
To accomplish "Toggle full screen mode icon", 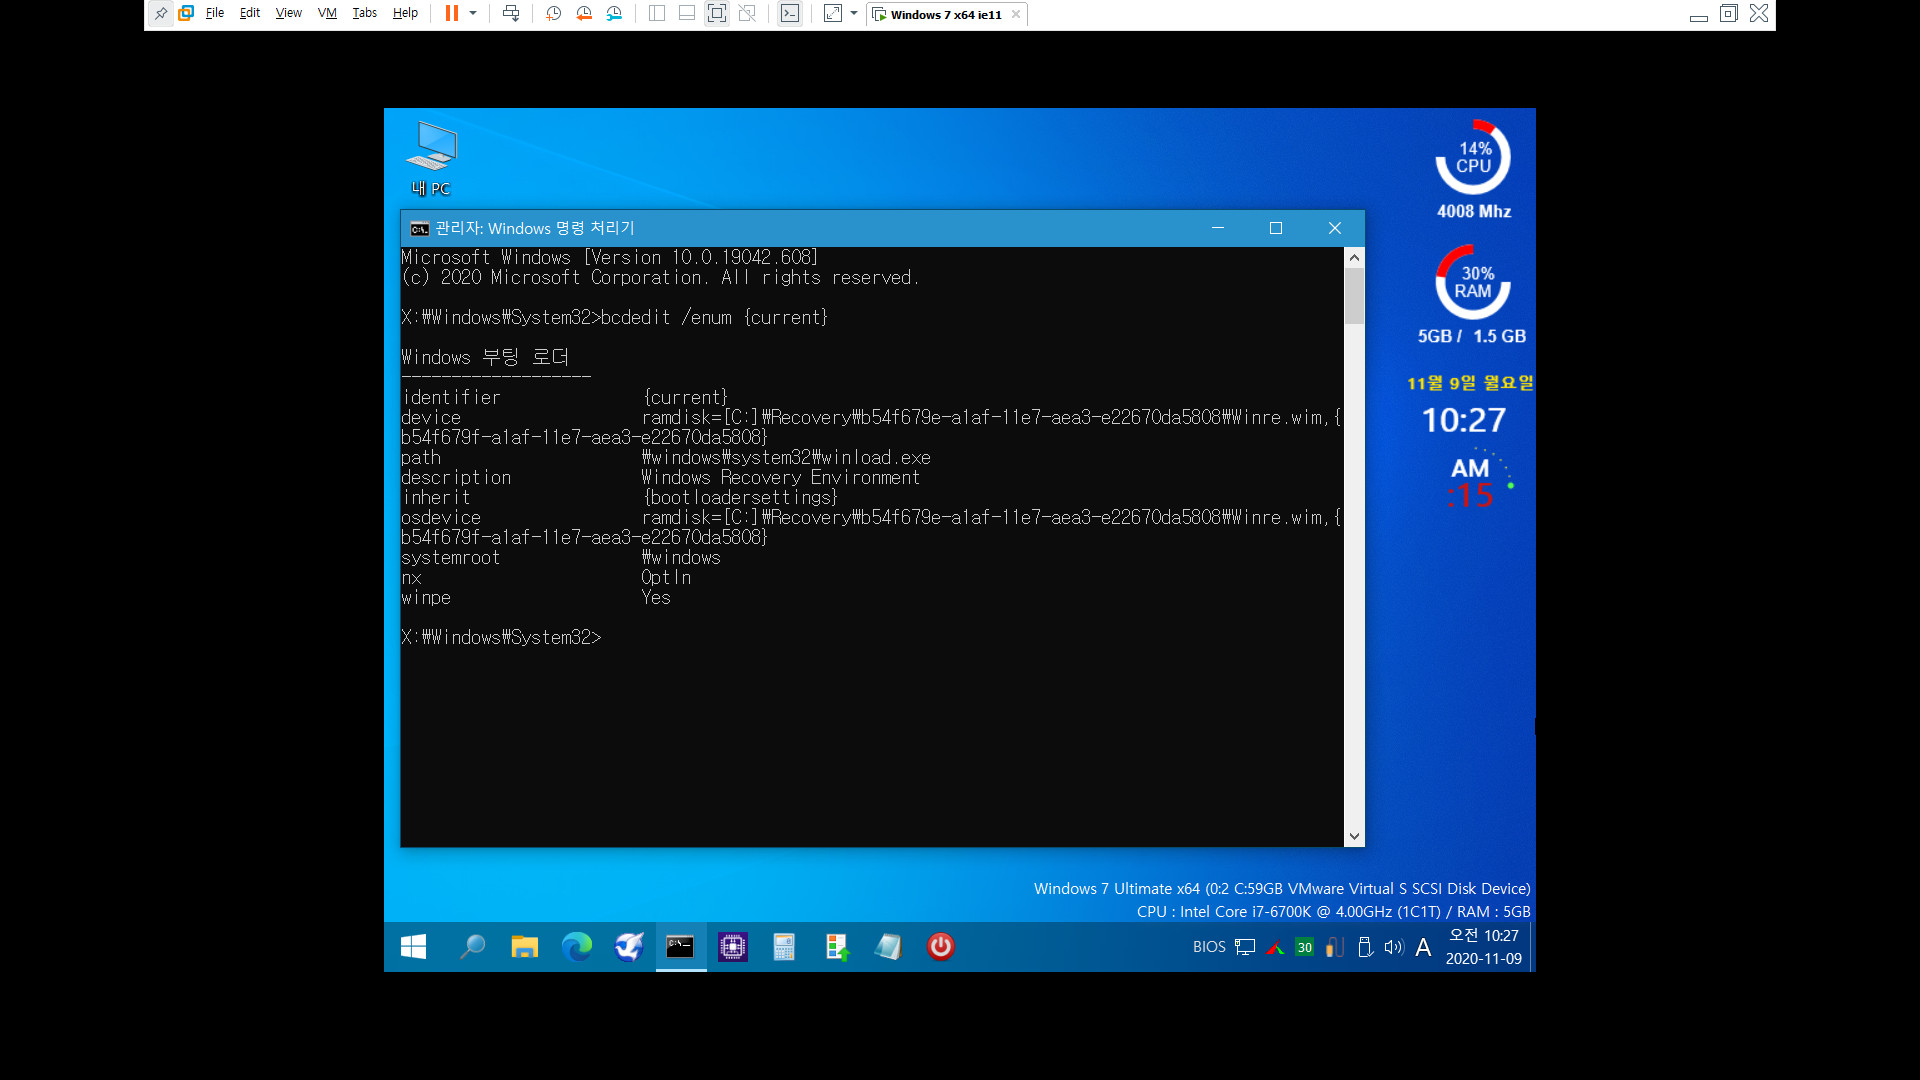I will click(717, 14).
